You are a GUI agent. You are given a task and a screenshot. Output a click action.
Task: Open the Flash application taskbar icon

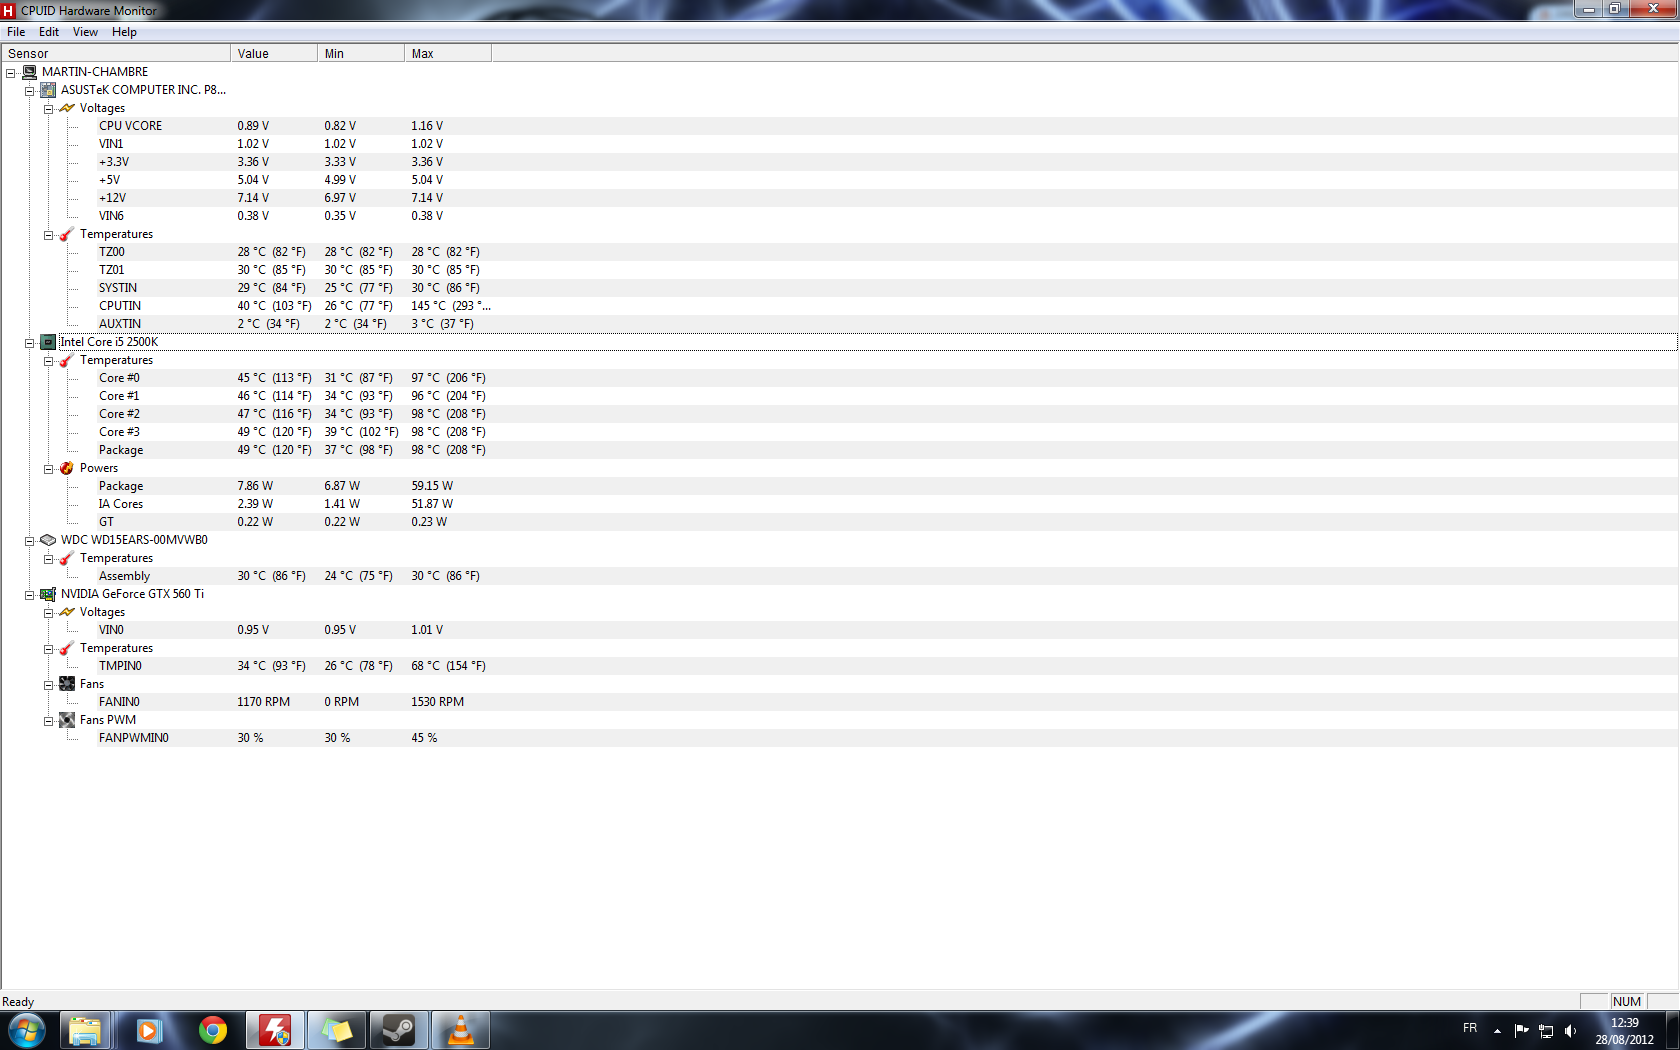click(275, 1030)
